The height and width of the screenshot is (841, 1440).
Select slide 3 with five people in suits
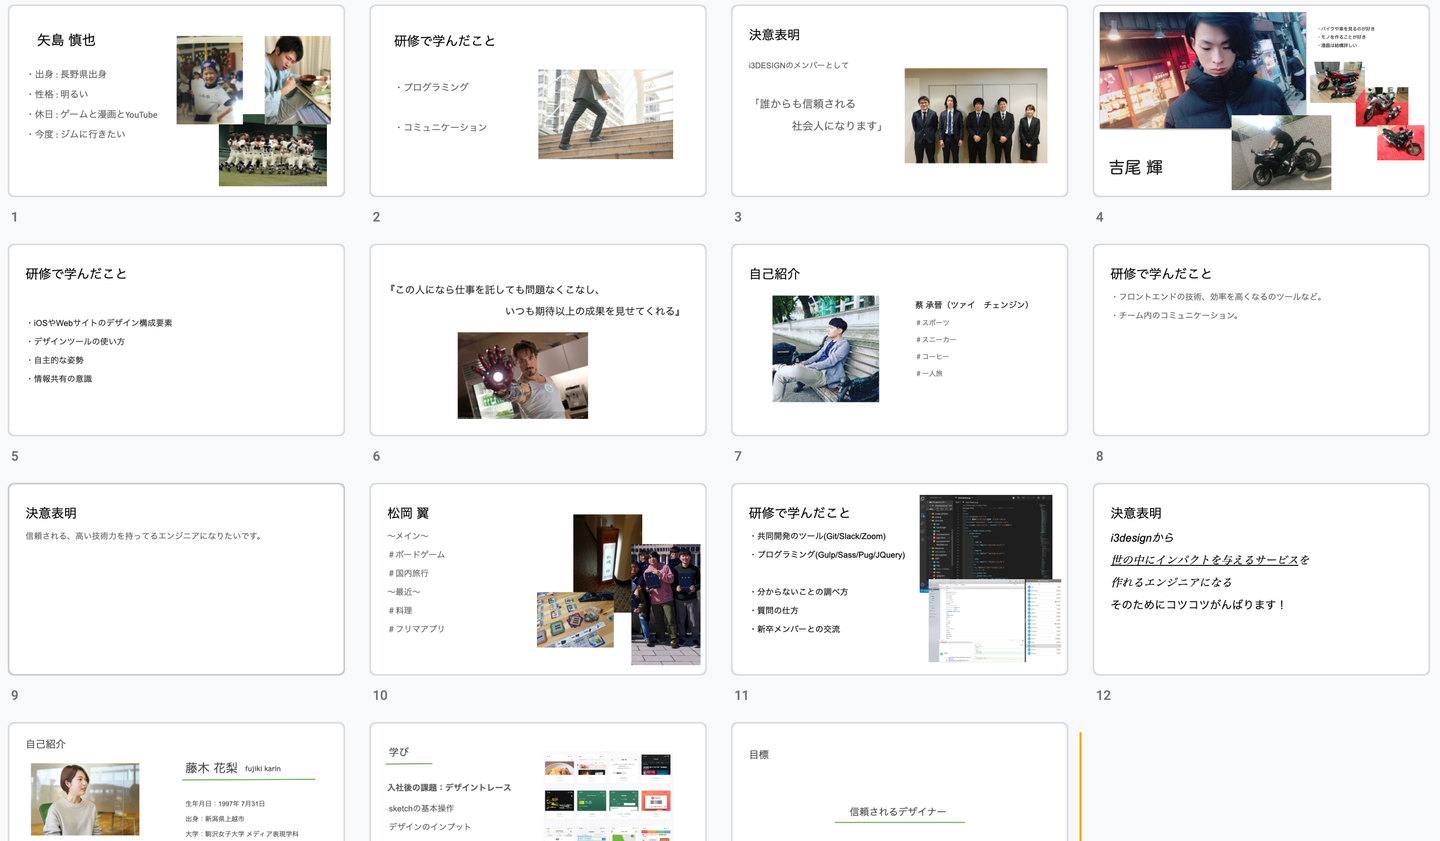(x=900, y=101)
